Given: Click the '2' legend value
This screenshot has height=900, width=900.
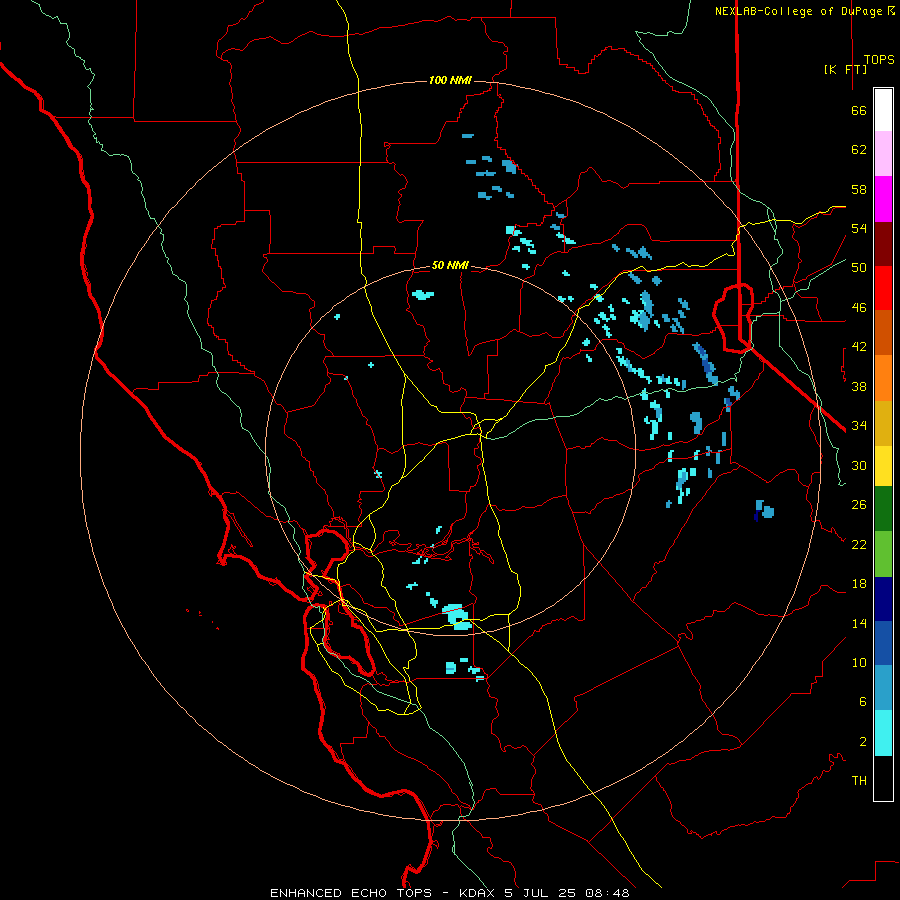Looking at the screenshot, I should (x=863, y=742).
